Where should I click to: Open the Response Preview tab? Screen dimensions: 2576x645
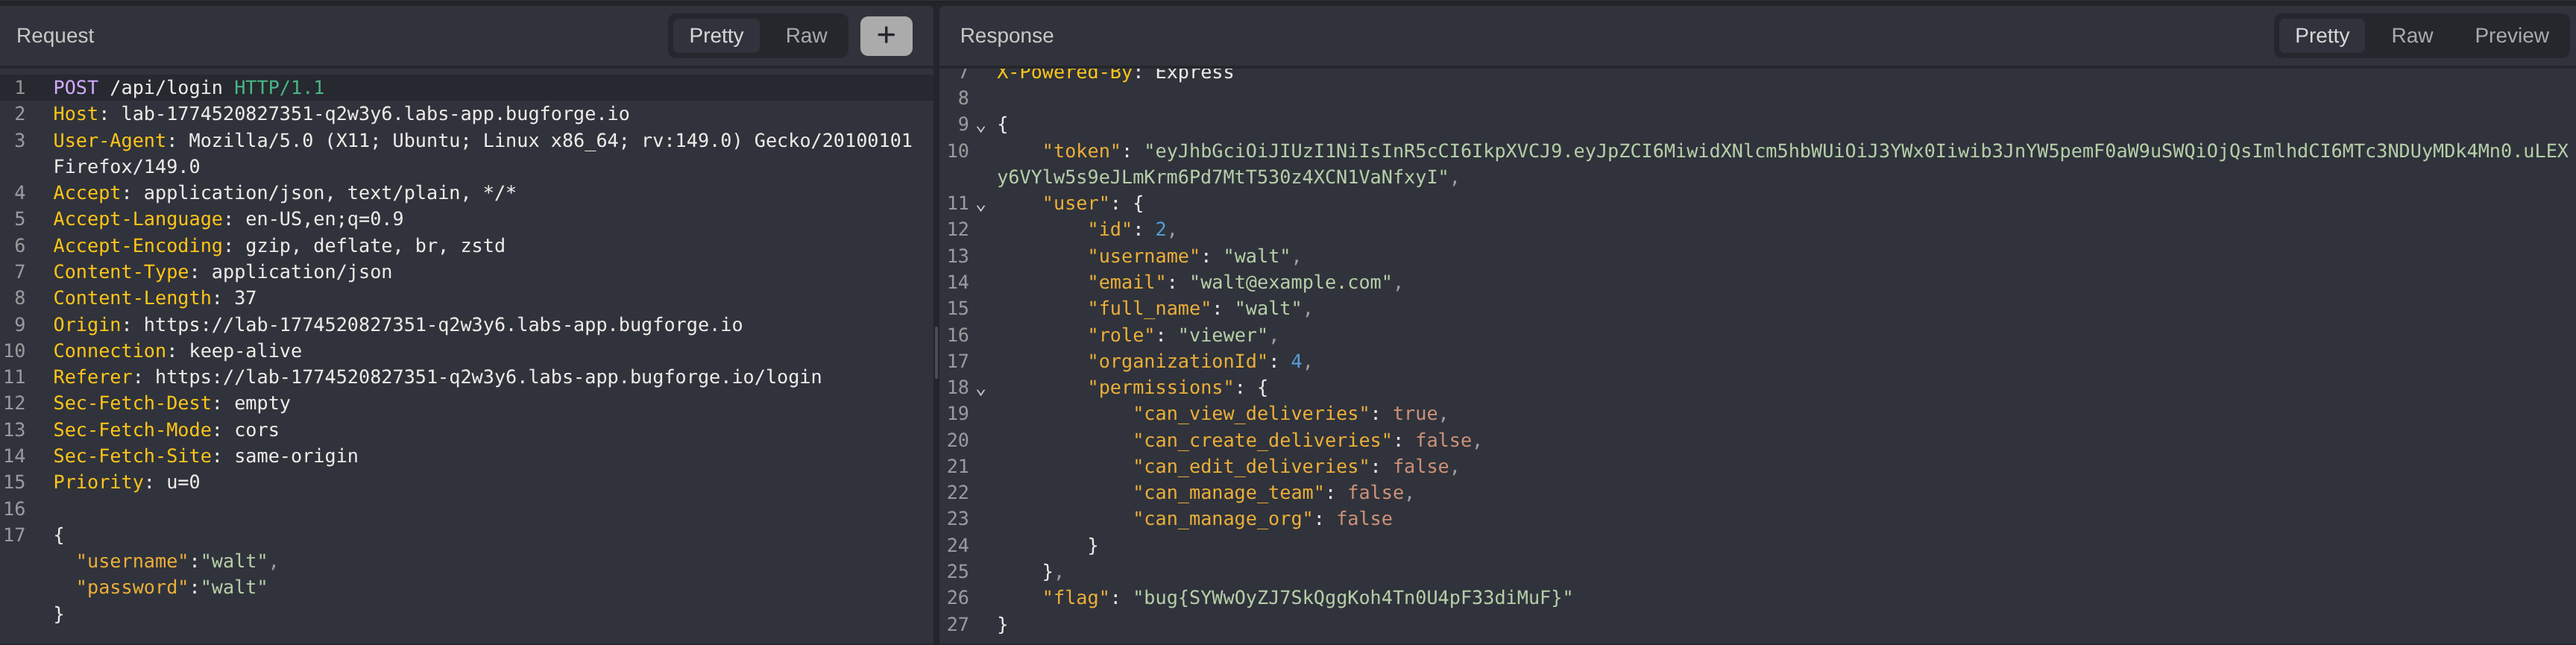2510,36
